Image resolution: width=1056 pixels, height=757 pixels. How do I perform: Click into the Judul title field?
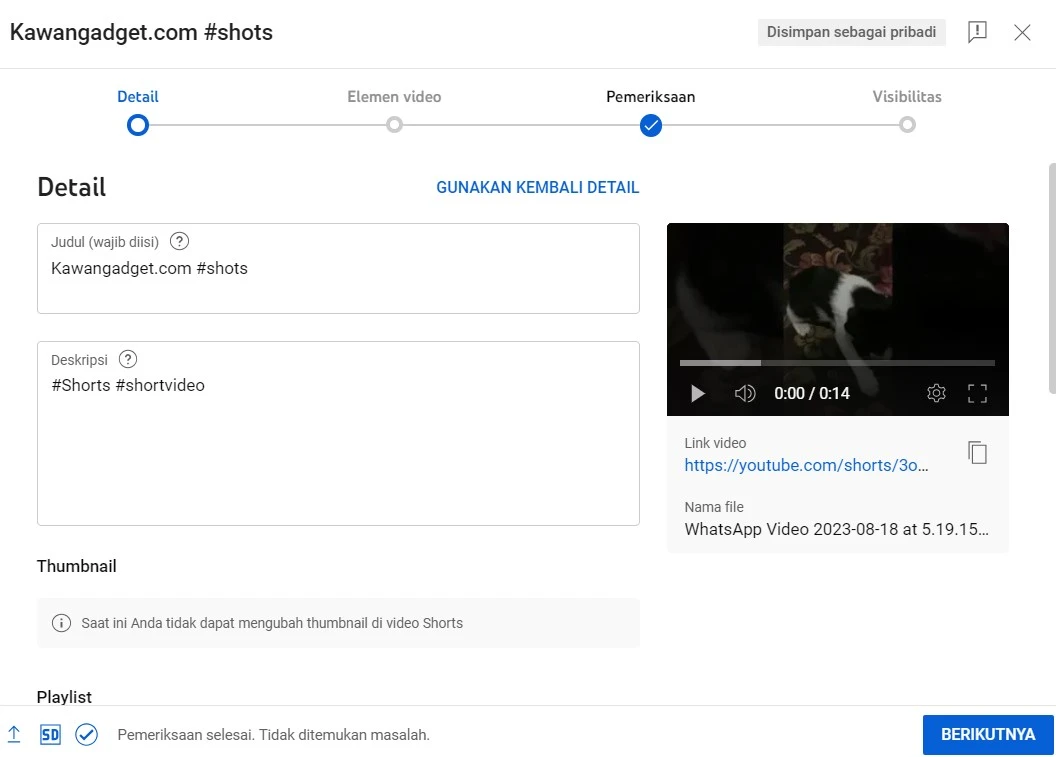click(x=338, y=268)
